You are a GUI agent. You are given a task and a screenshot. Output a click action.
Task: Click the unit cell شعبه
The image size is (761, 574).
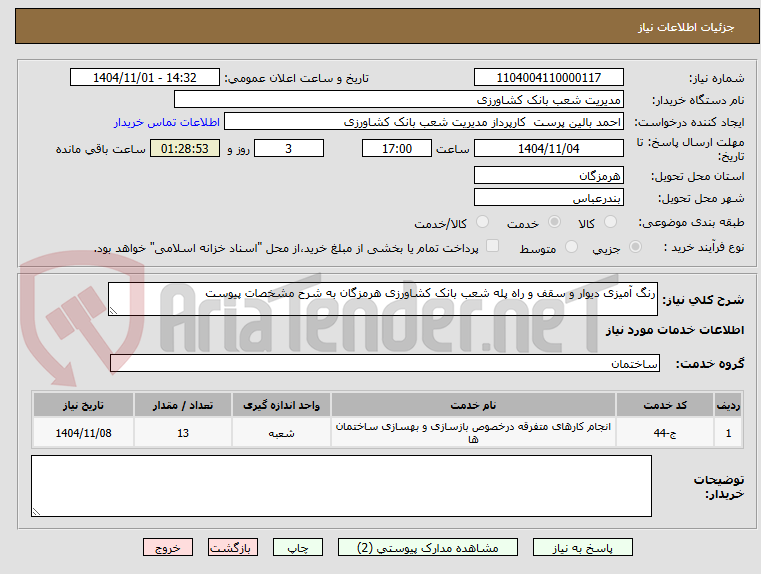[x=281, y=432]
